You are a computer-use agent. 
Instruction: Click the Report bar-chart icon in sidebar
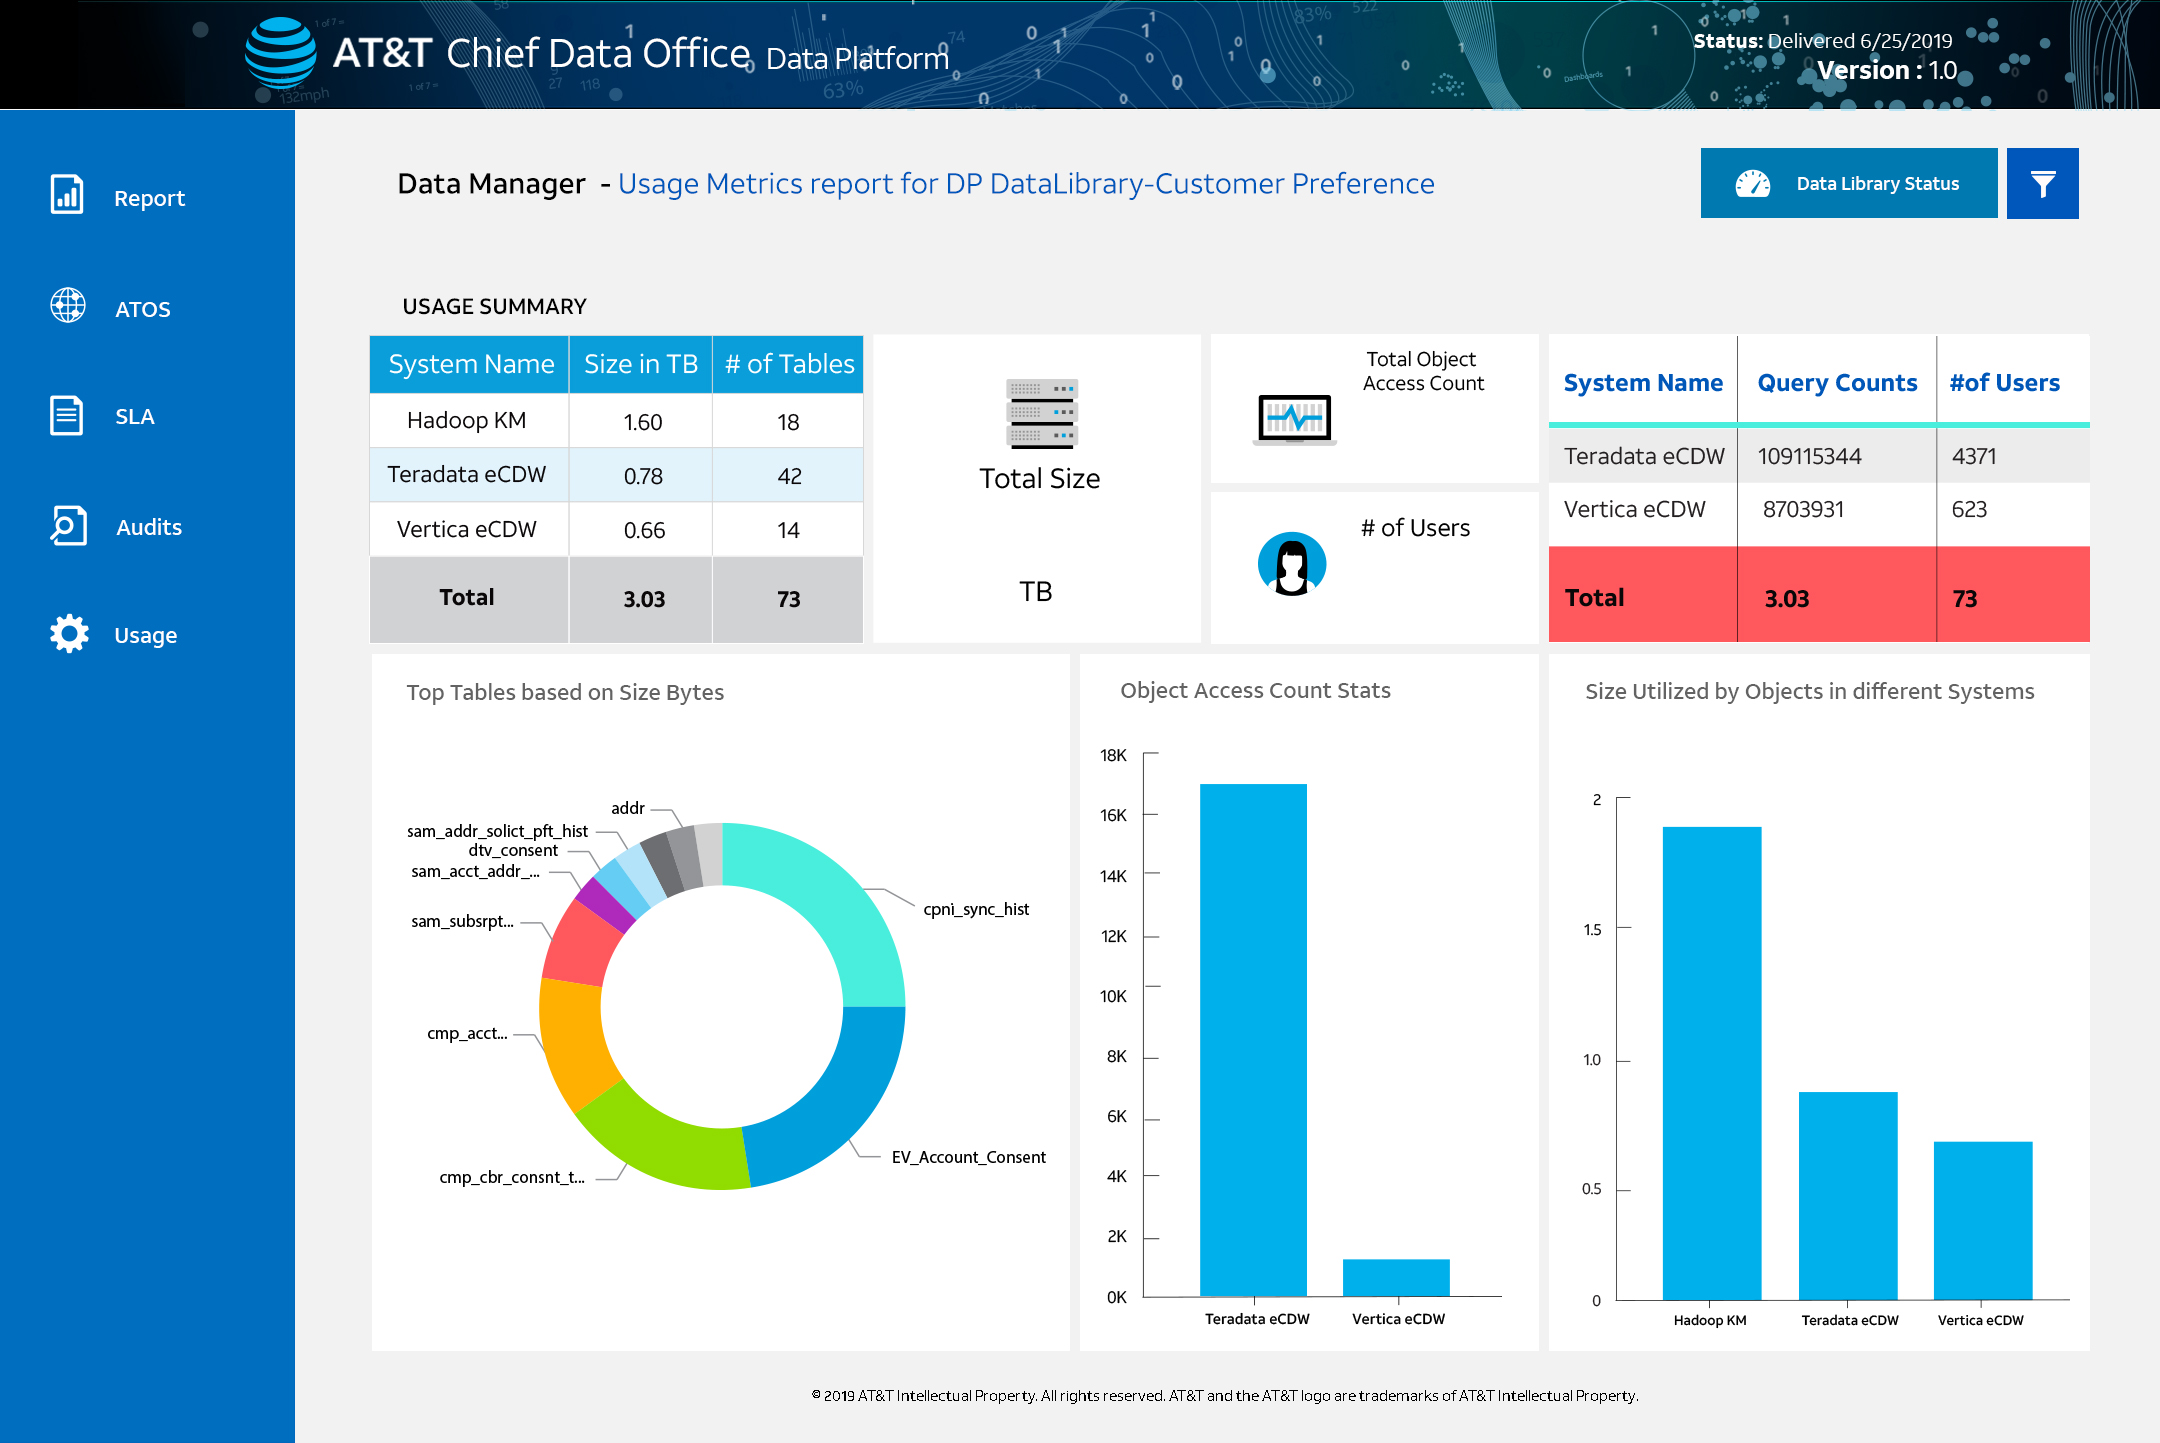click(x=67, y=194)
